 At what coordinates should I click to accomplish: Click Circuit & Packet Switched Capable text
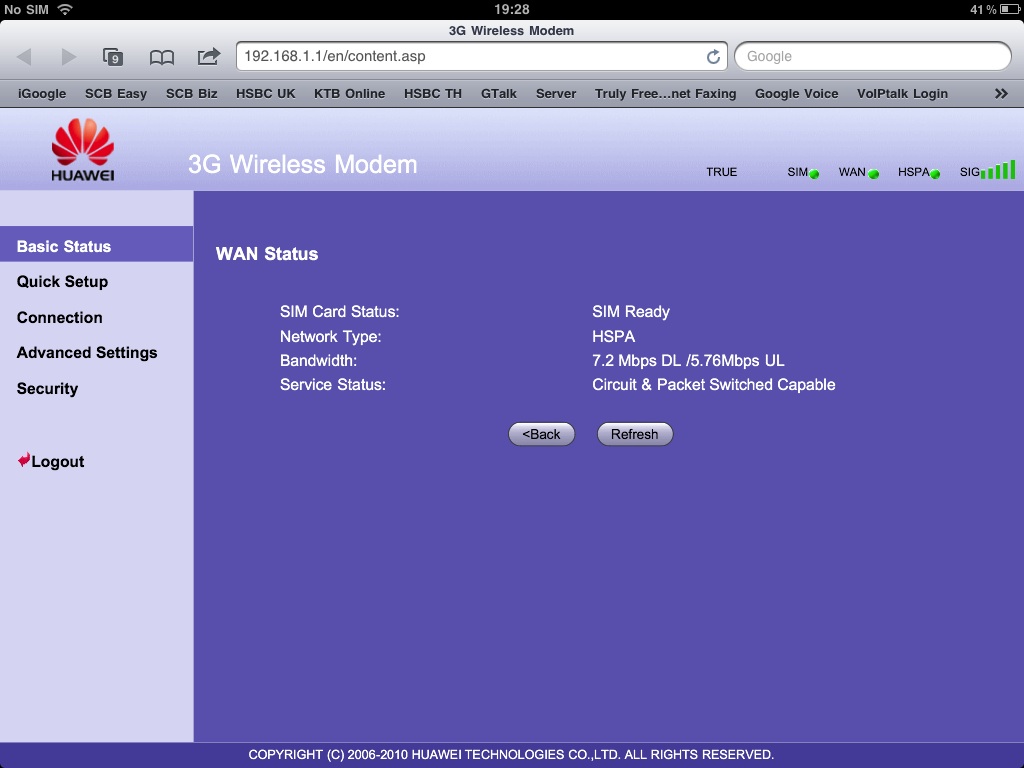[714, 385]
